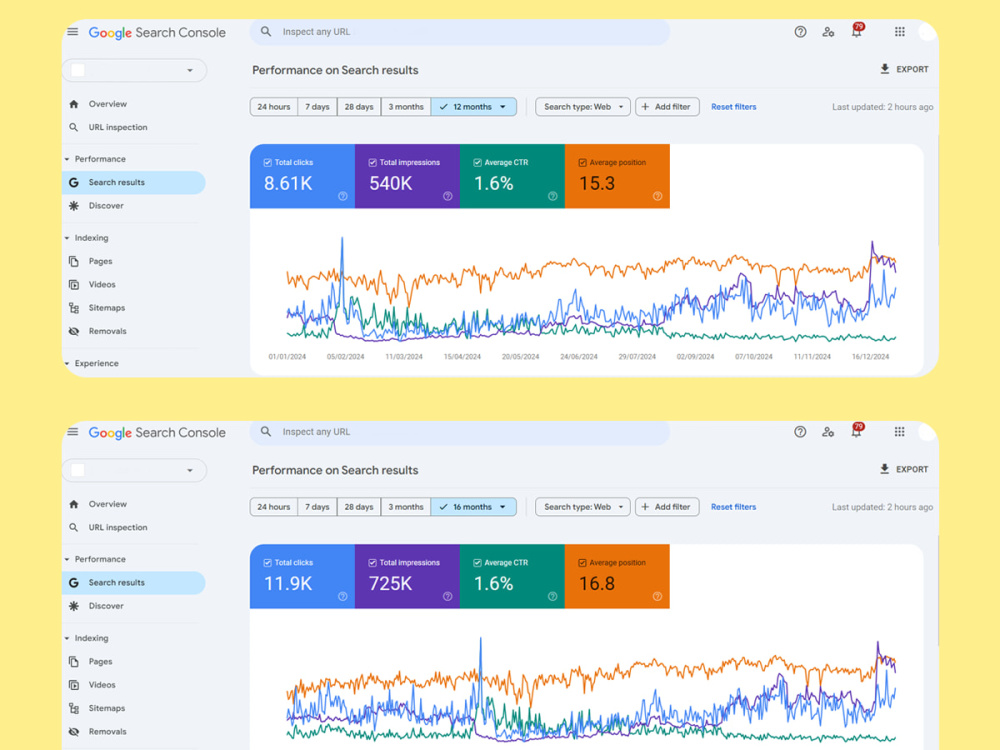Open 12 months date range dropdown

(x=474, y=107)
